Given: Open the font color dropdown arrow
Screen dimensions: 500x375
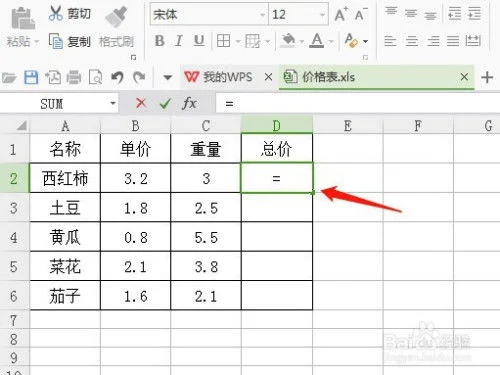Looking at the screenshot, I should point(331,42).
